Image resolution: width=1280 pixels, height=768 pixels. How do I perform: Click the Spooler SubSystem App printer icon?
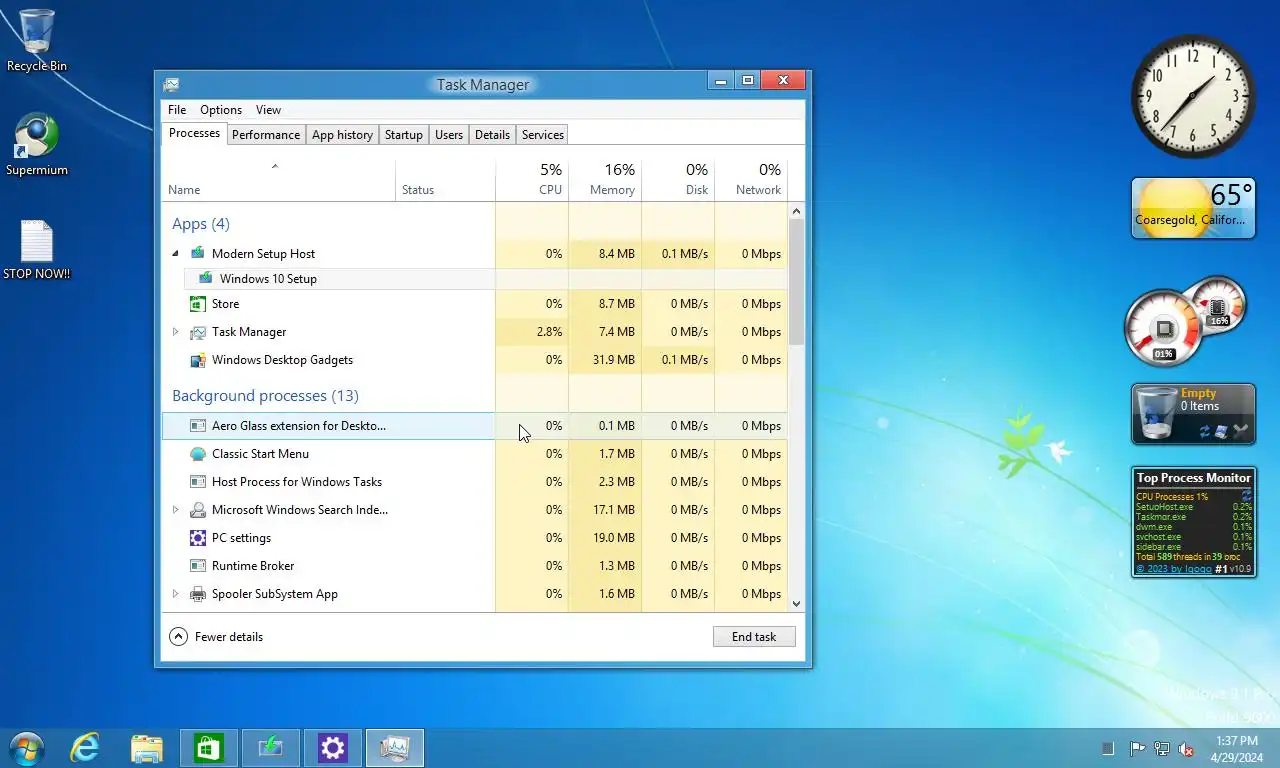(198, 593)
